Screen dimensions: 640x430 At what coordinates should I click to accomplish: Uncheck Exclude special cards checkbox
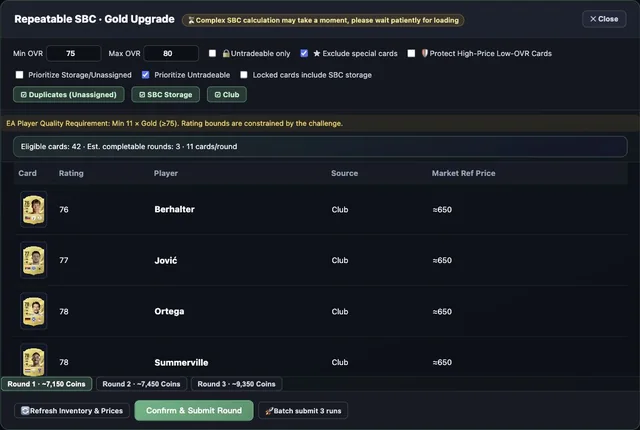[304, 53]
